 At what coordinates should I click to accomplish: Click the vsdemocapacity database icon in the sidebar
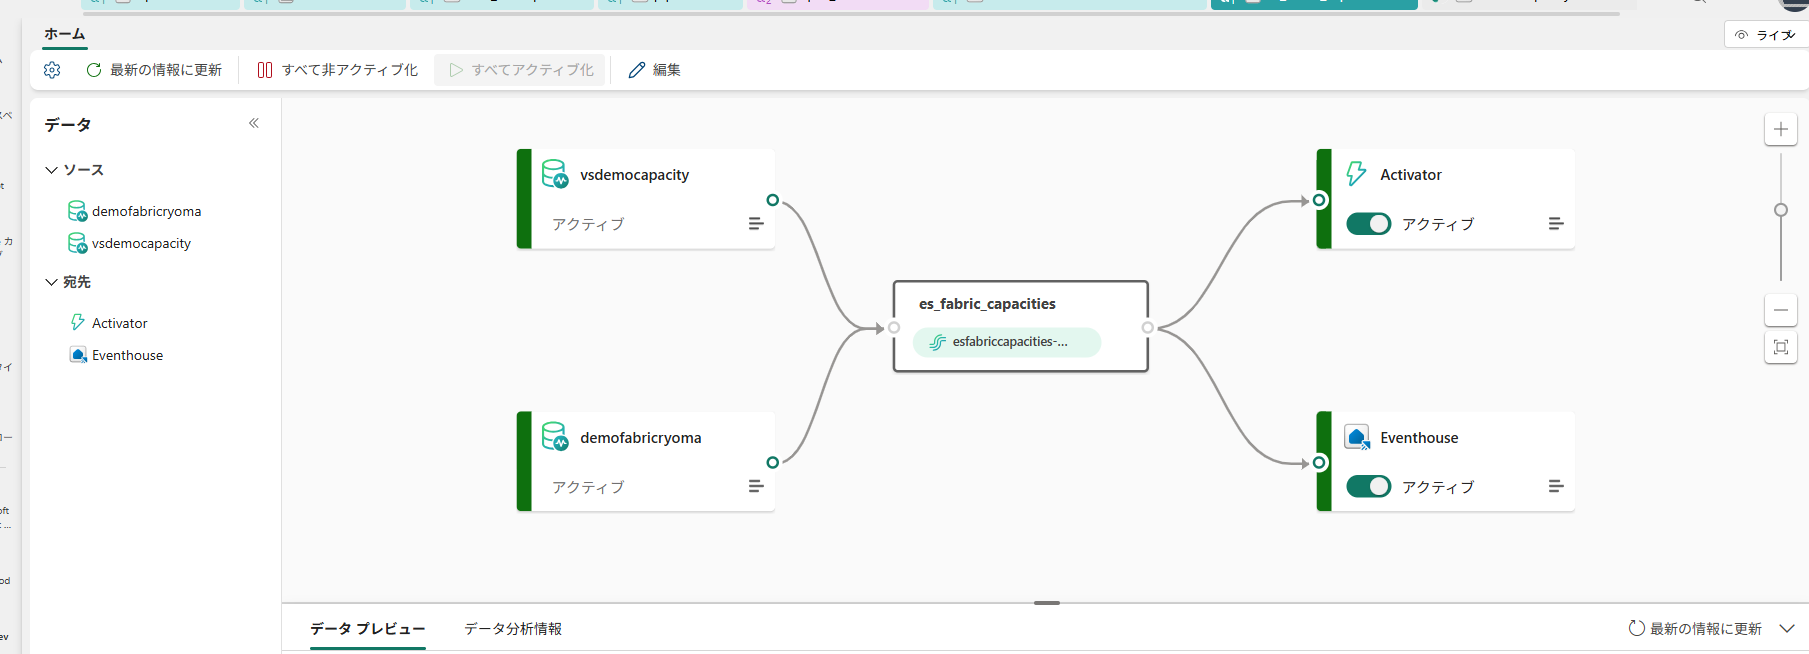[77, 243]
